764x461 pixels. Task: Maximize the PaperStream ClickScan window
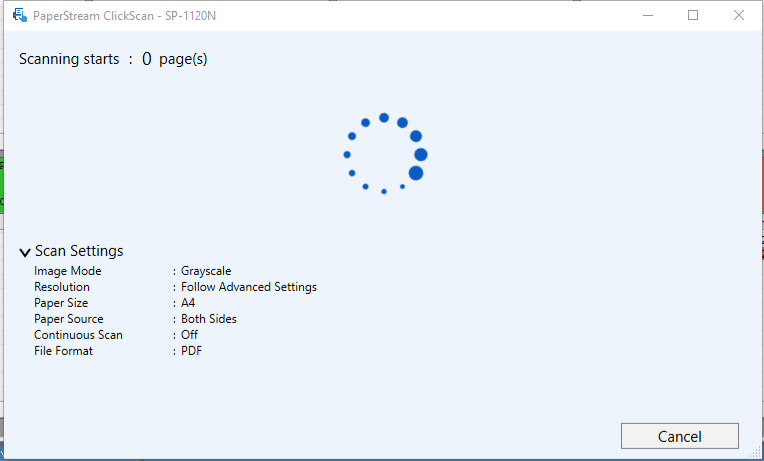coord(693,15)
